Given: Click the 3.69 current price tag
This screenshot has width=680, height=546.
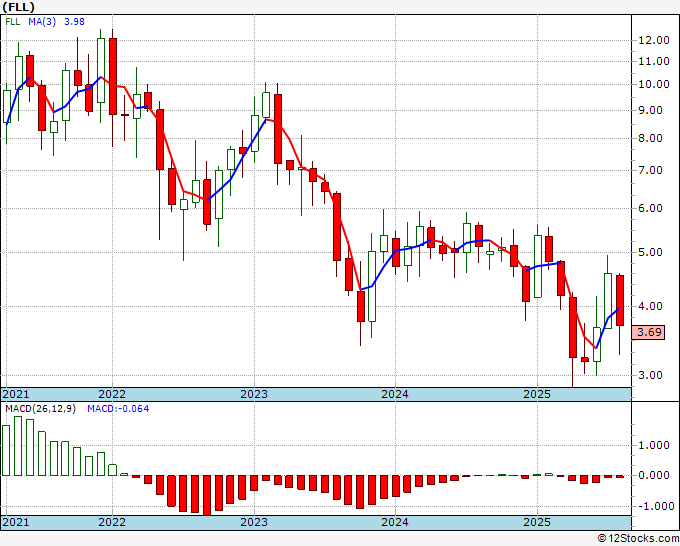Looking at the screenshot, I should tap(649, 332).
